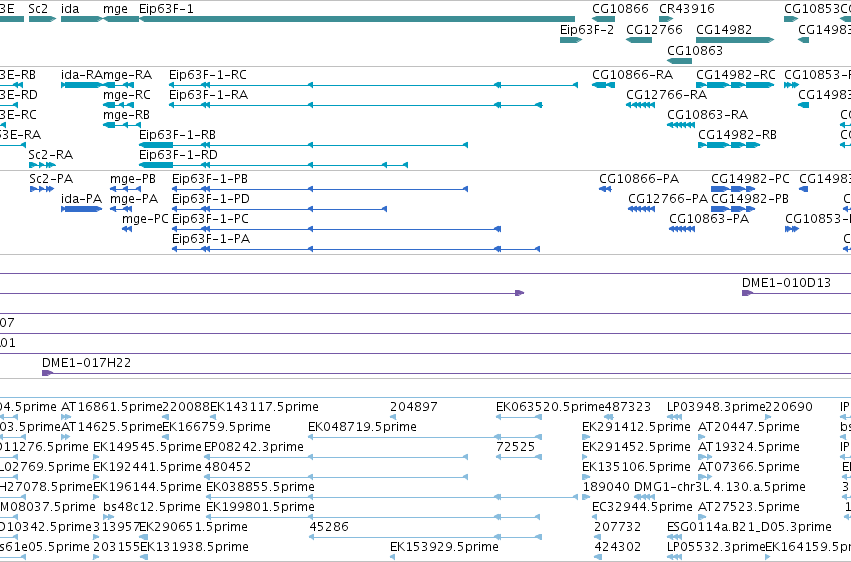
Task: Open the CG14982-PB protein label
Action: (750, 199)
